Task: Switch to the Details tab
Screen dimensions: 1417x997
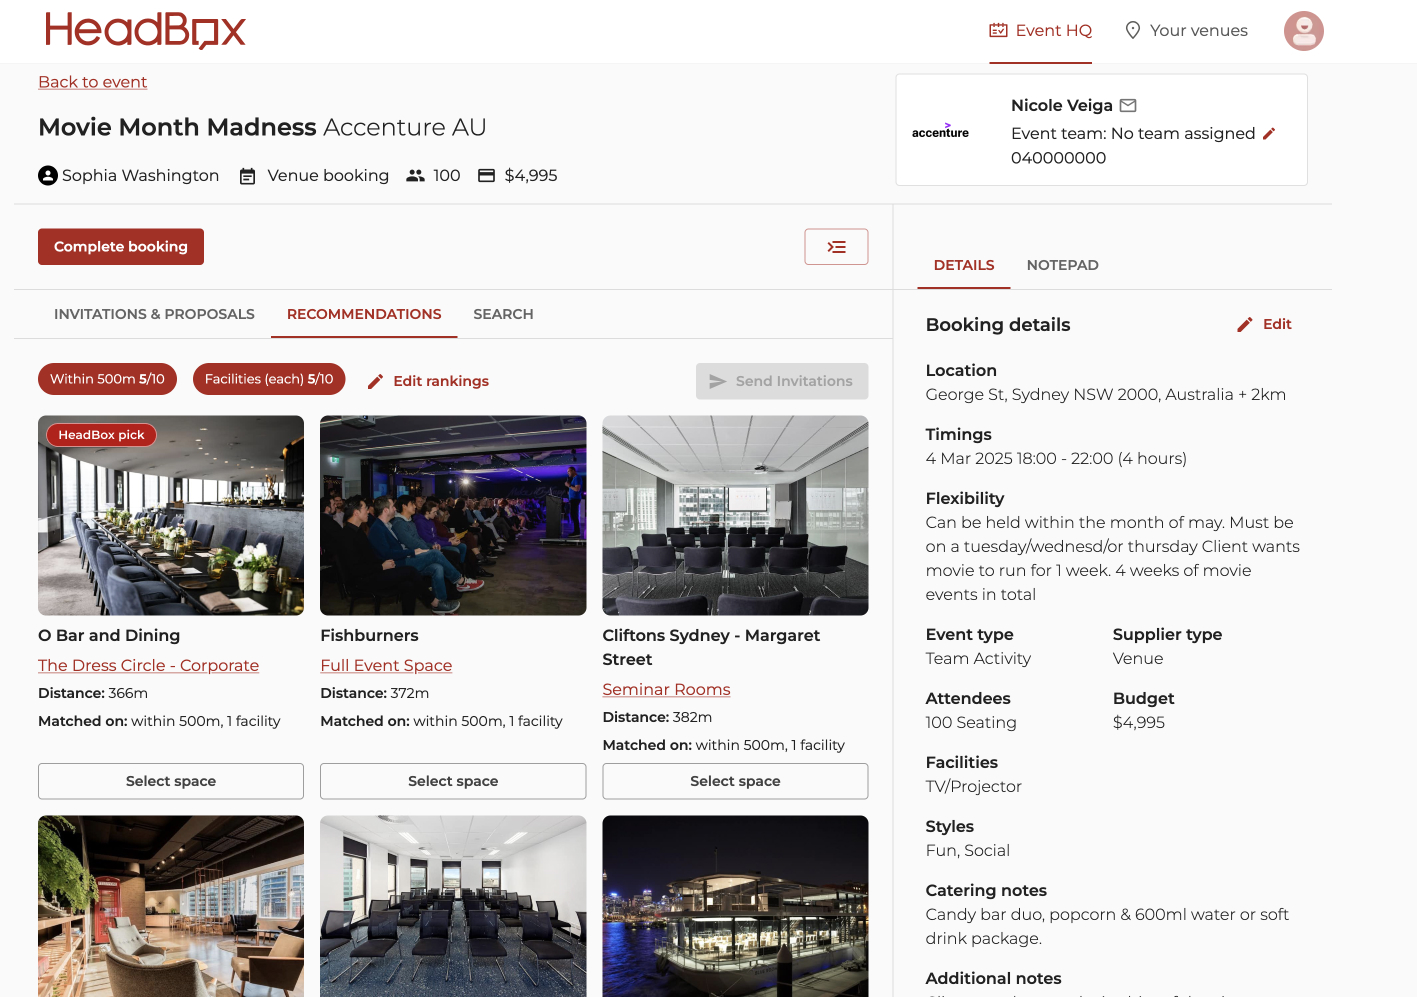Action: pyautogui.click(x=964, y=265)
